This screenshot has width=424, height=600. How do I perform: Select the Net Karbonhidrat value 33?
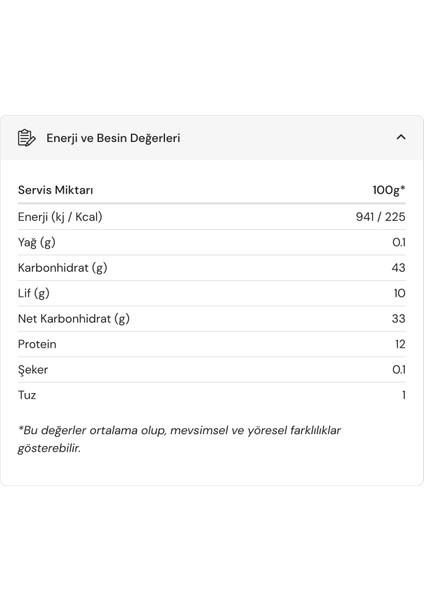pos(398,318)
